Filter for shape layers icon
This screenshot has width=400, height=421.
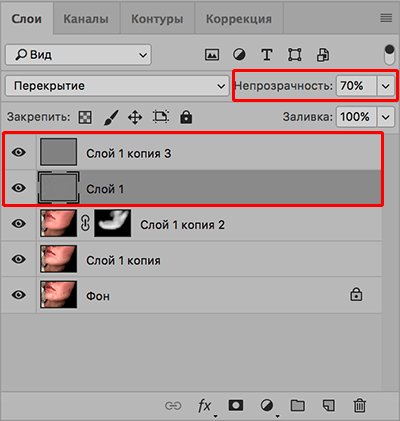(x=295, y=55)
